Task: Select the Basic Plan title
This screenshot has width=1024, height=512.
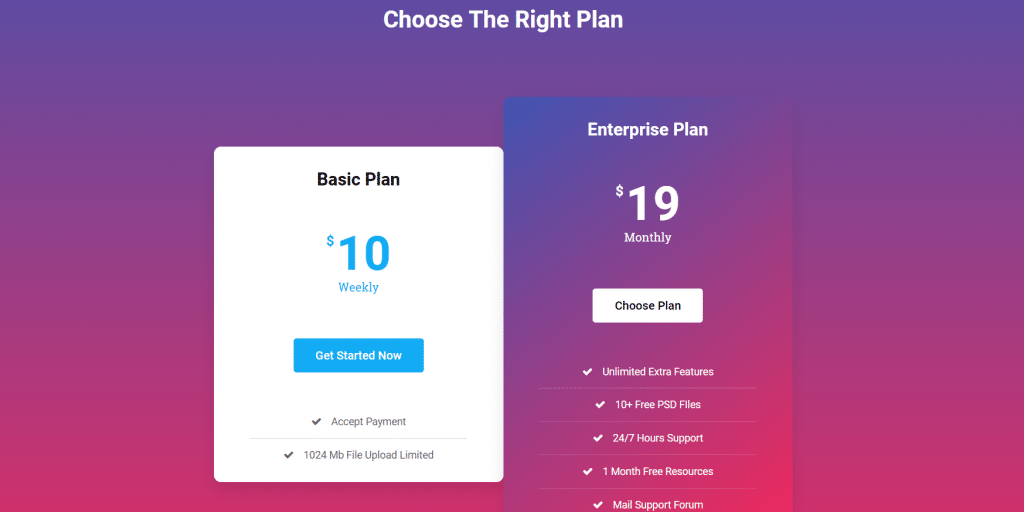Action: point(358,180)
